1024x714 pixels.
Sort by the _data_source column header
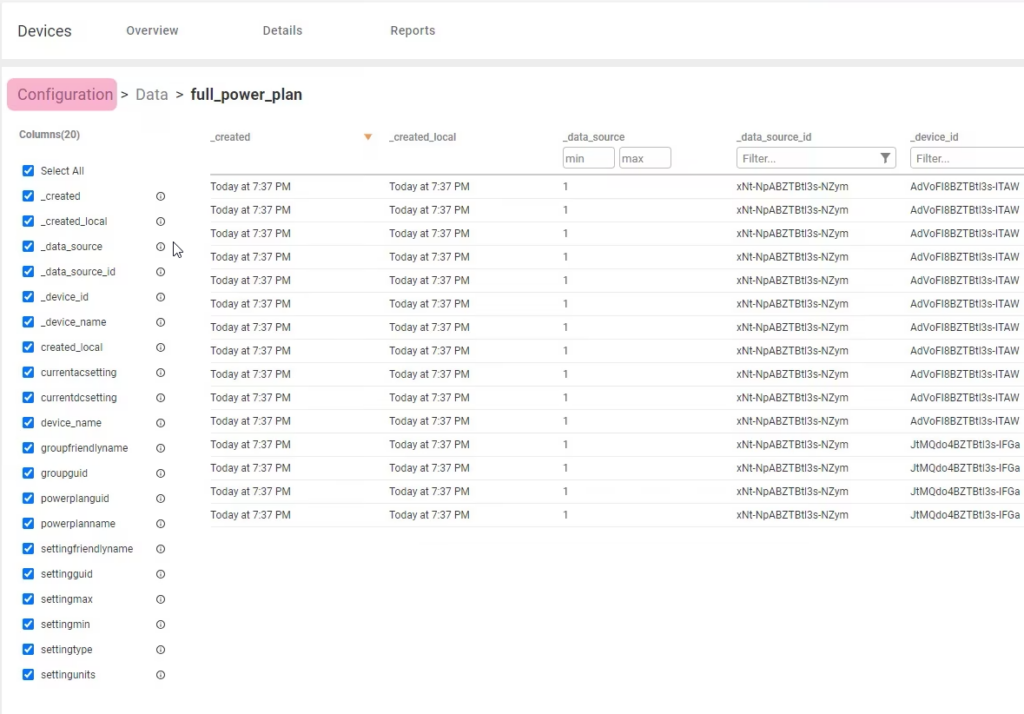593,137
